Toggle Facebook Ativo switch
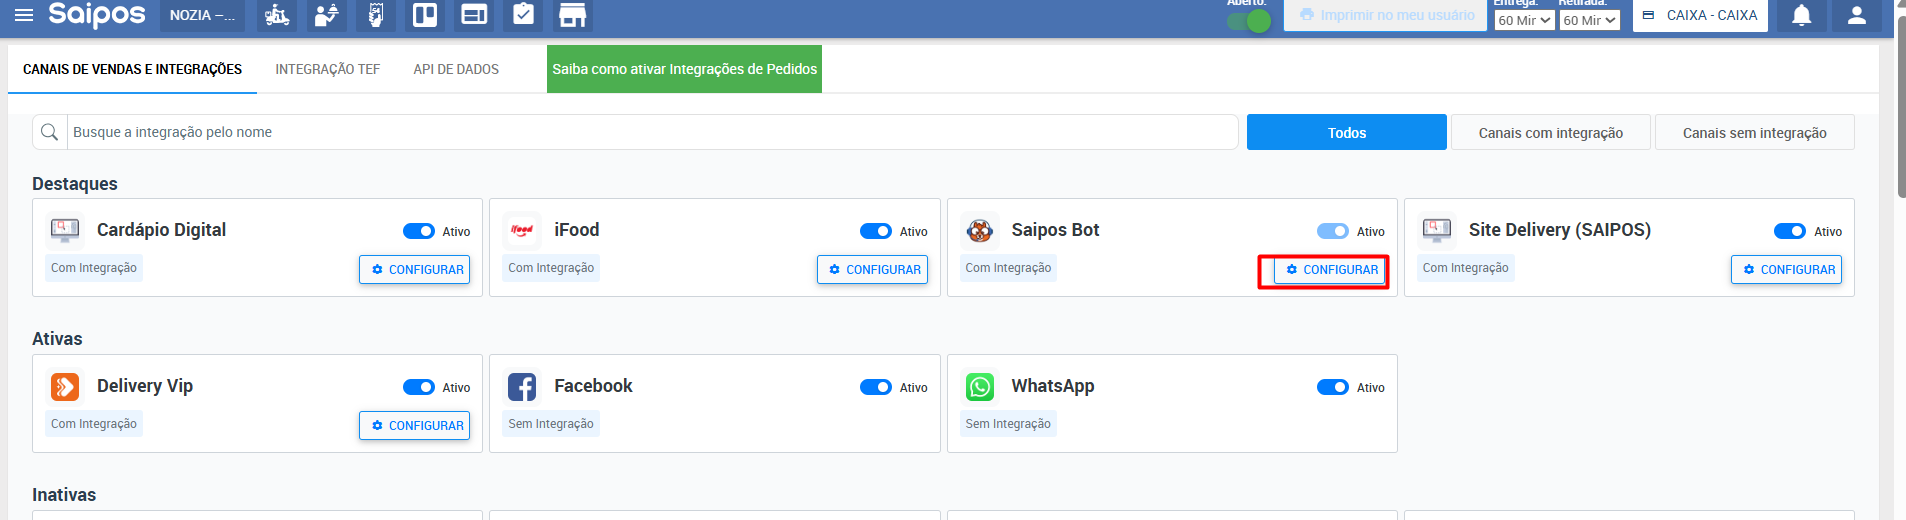 pyautogui.click(x=876, y=387)
